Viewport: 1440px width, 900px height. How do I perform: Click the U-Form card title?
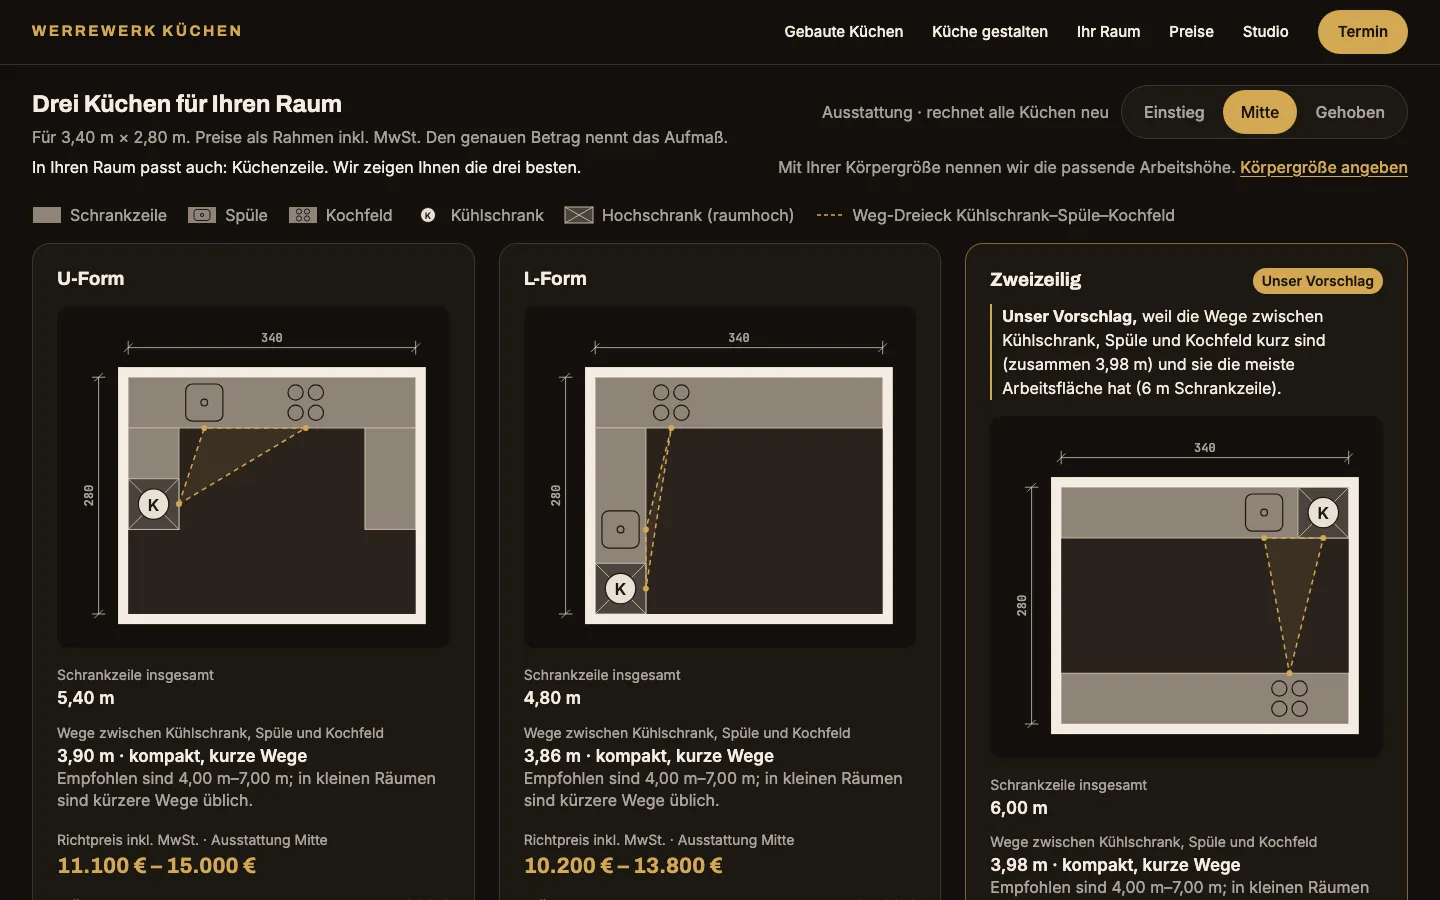[x=91, y=279]
